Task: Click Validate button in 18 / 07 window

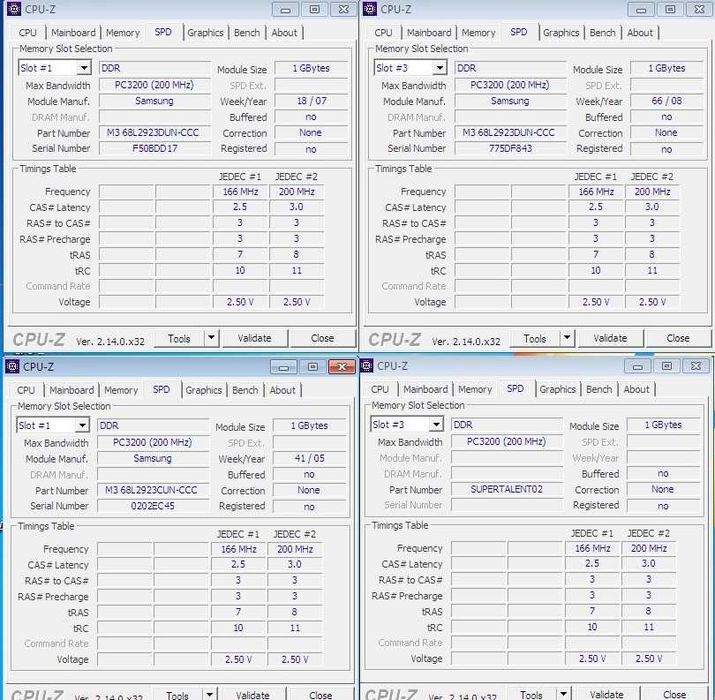Action: (x=254, y=338)
